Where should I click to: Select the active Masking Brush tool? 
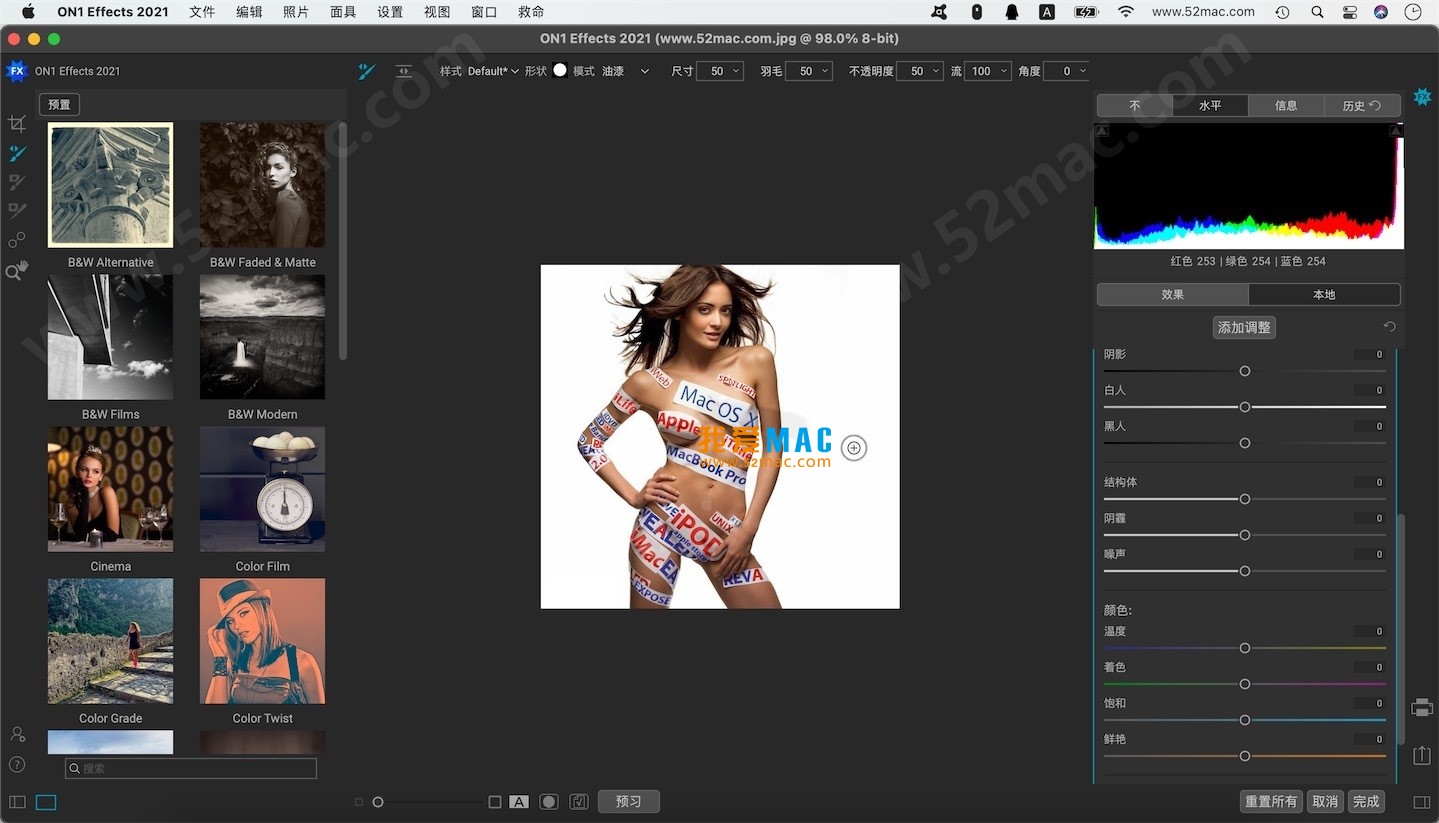click(x=17, y=153)
